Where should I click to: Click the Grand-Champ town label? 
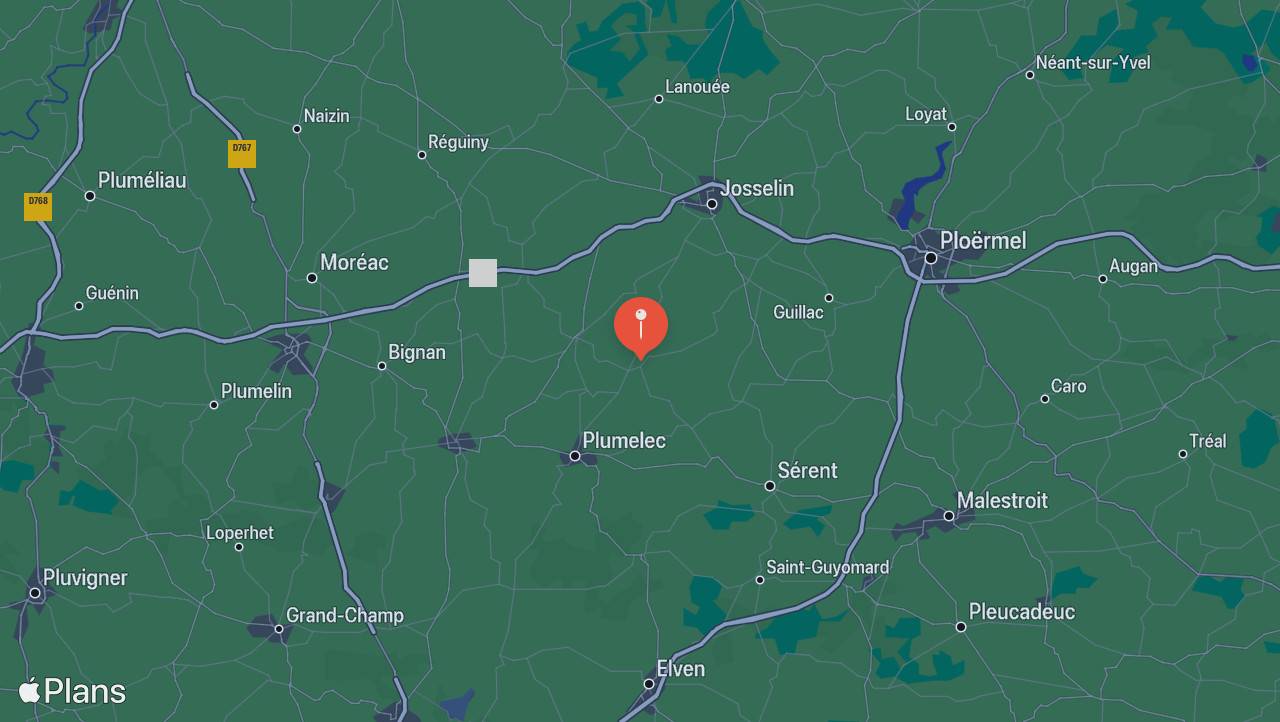pyautogui.click(x=345, y=615)
